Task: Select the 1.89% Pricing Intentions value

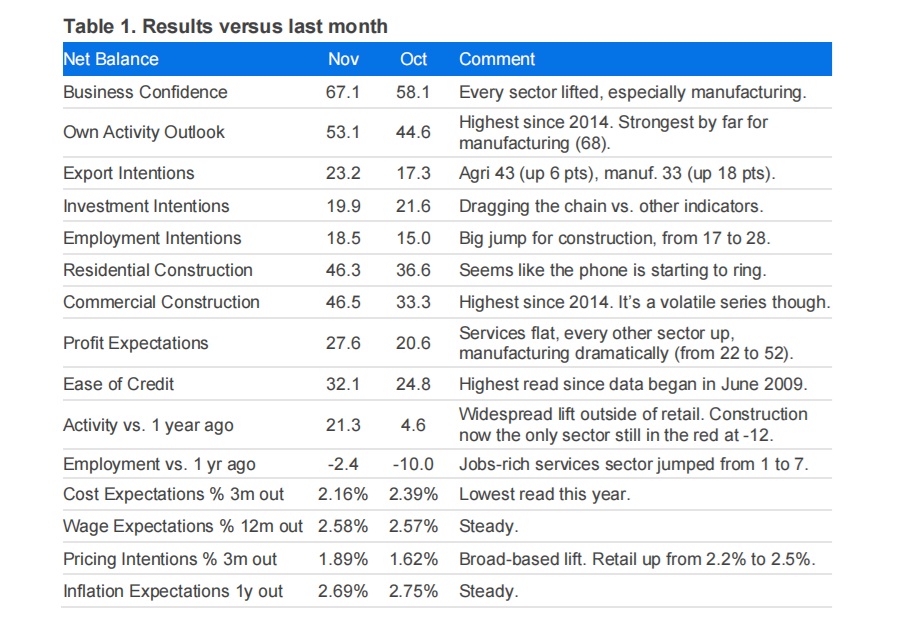Action: tap(343, 559)
